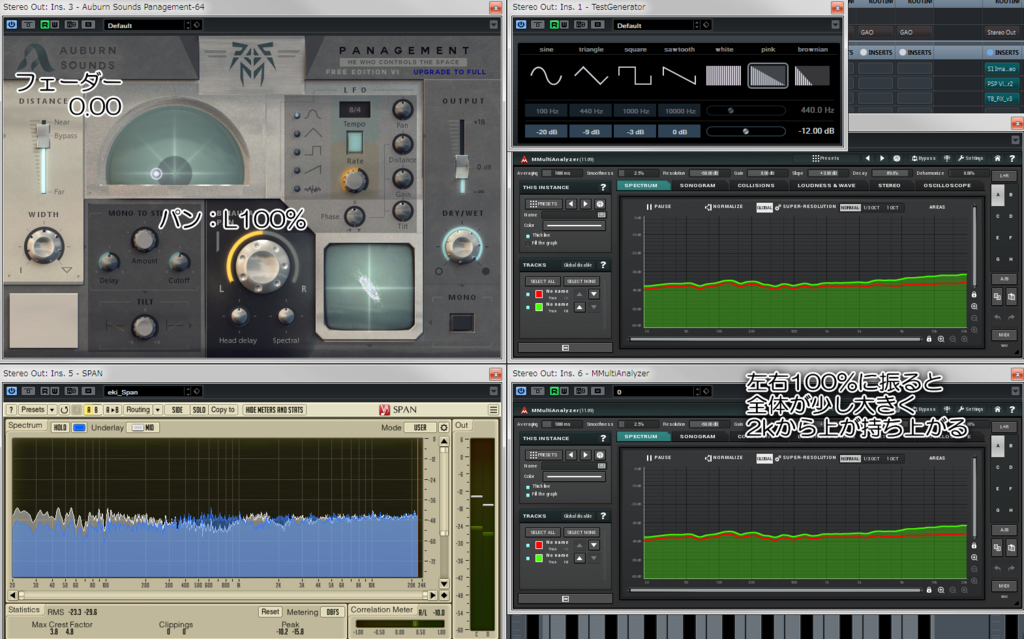Click the A/B button in upper MMultiAnalyzer
The height and width of the screenshot is (639, 1024).
coord(1004,279)
